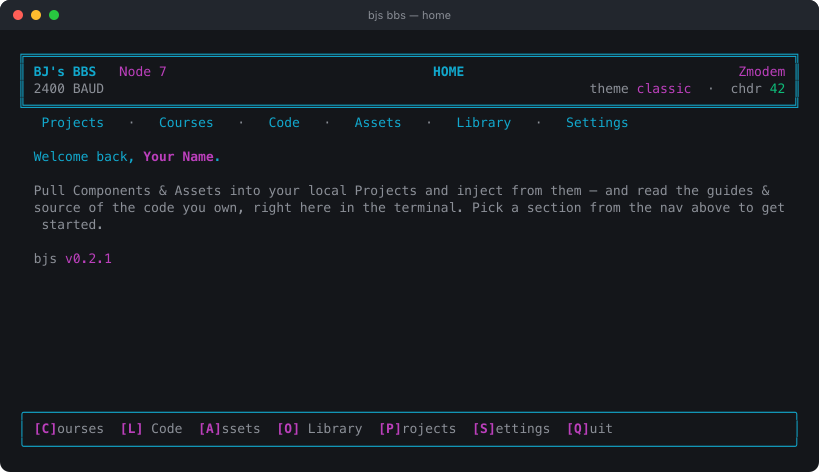The width and height of the screenshot is (819, 472).
Task: Maximize the window with green button
Action: [54, 15]
